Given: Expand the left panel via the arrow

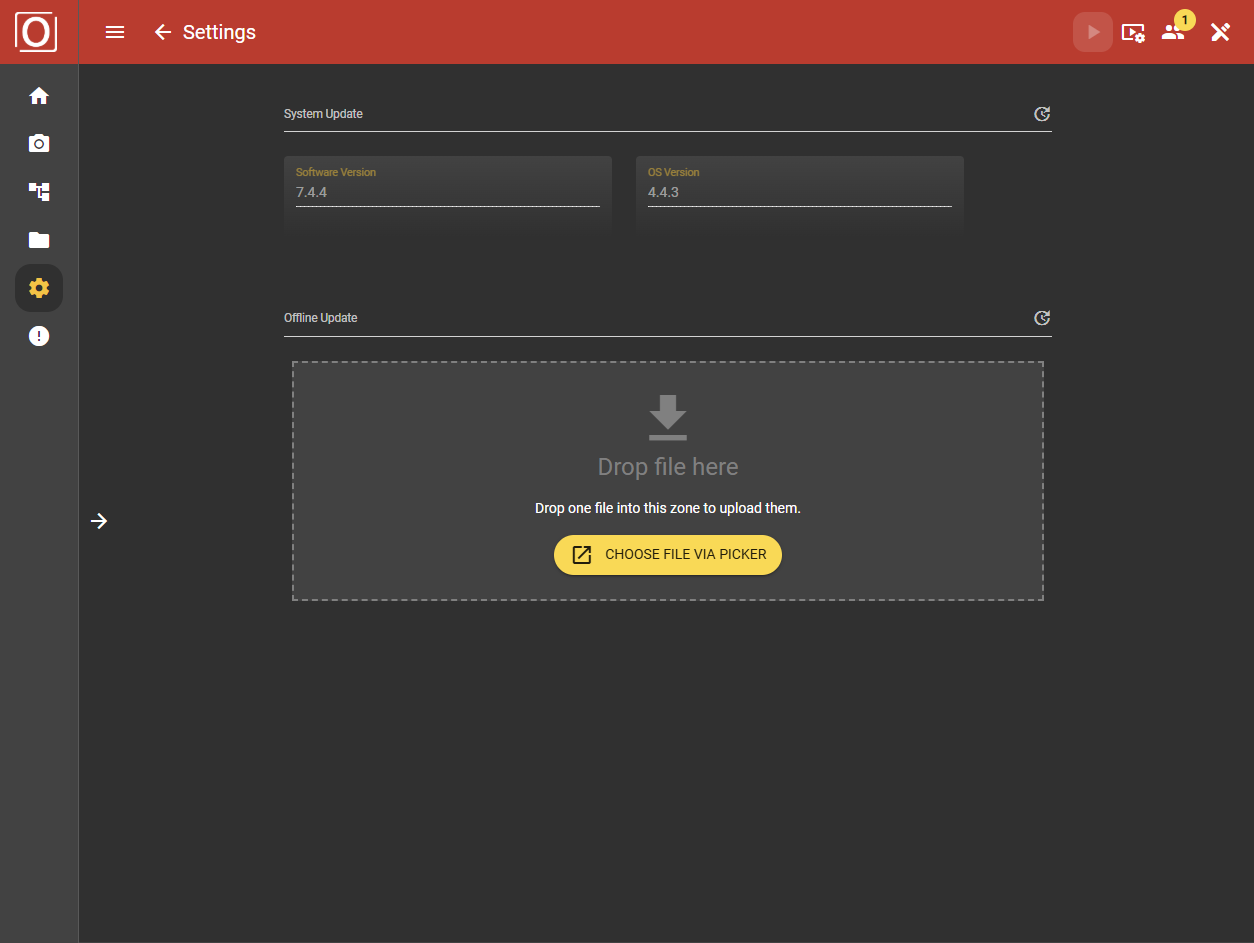Looking at the screenshot, I should [x=98, y=520].
